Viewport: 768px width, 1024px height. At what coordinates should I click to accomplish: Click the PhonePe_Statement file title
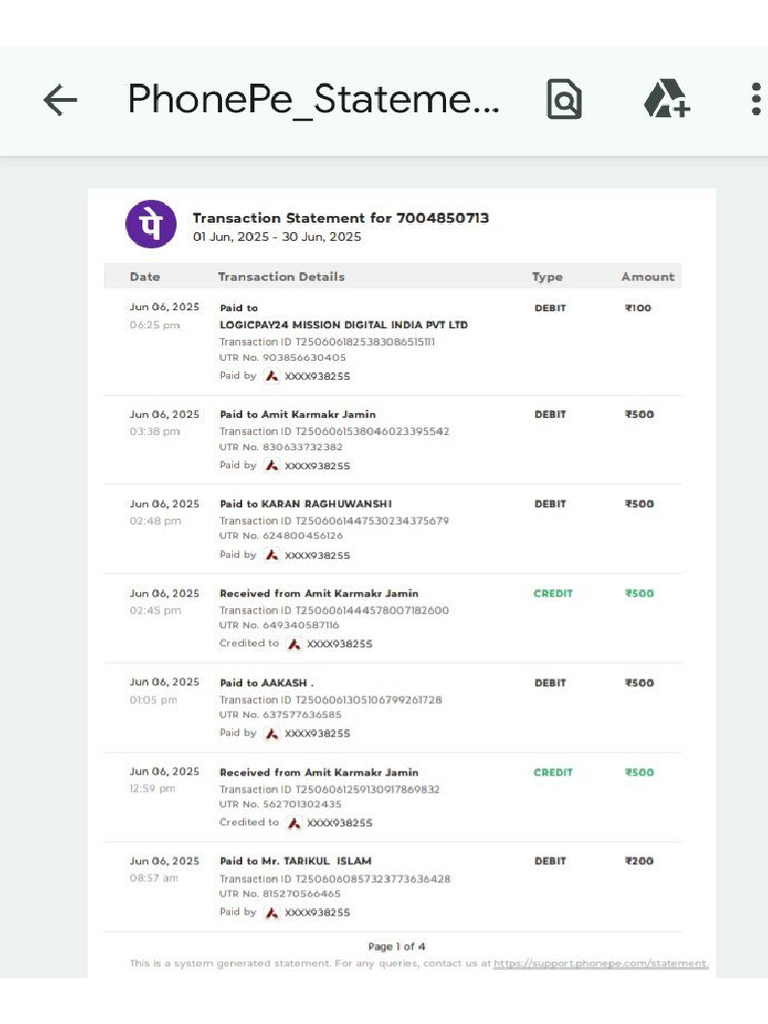point(313,100)
